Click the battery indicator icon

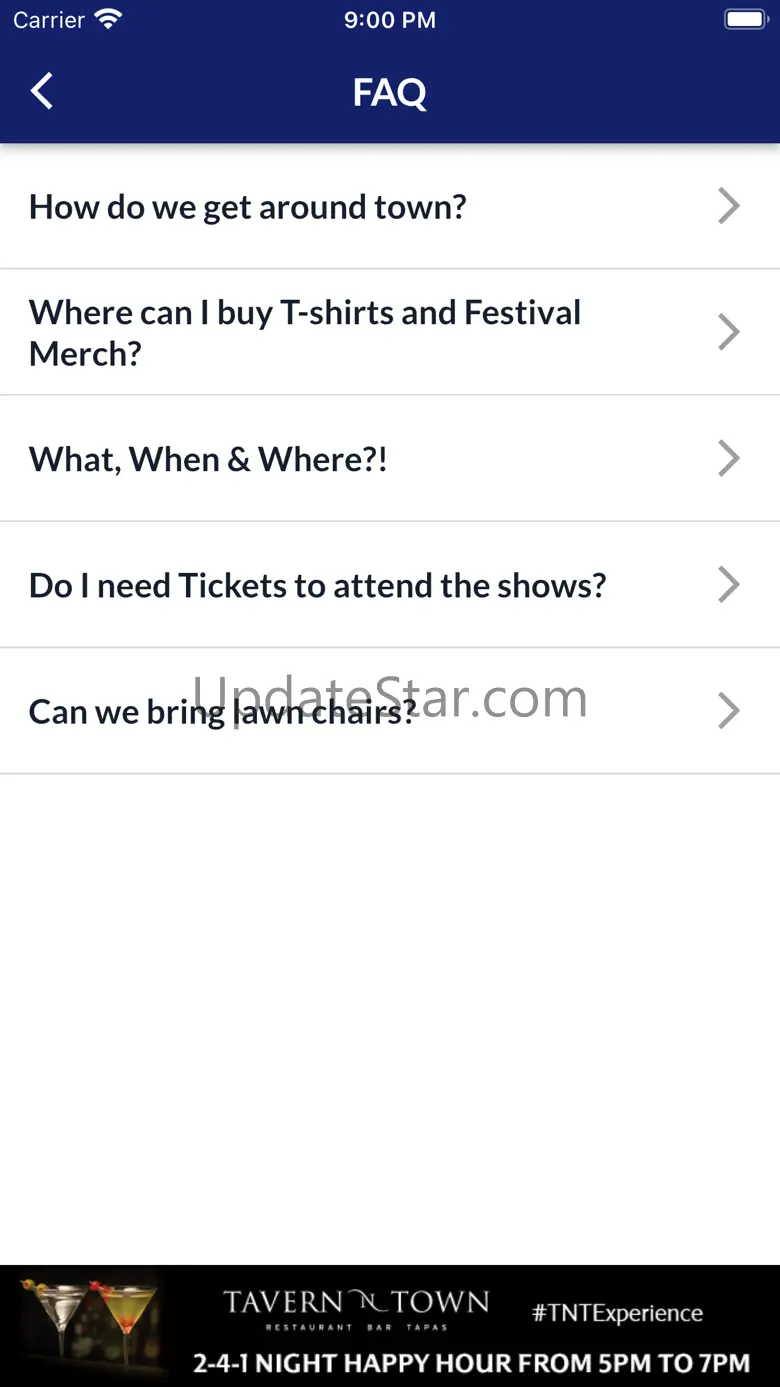pos(744,20)
